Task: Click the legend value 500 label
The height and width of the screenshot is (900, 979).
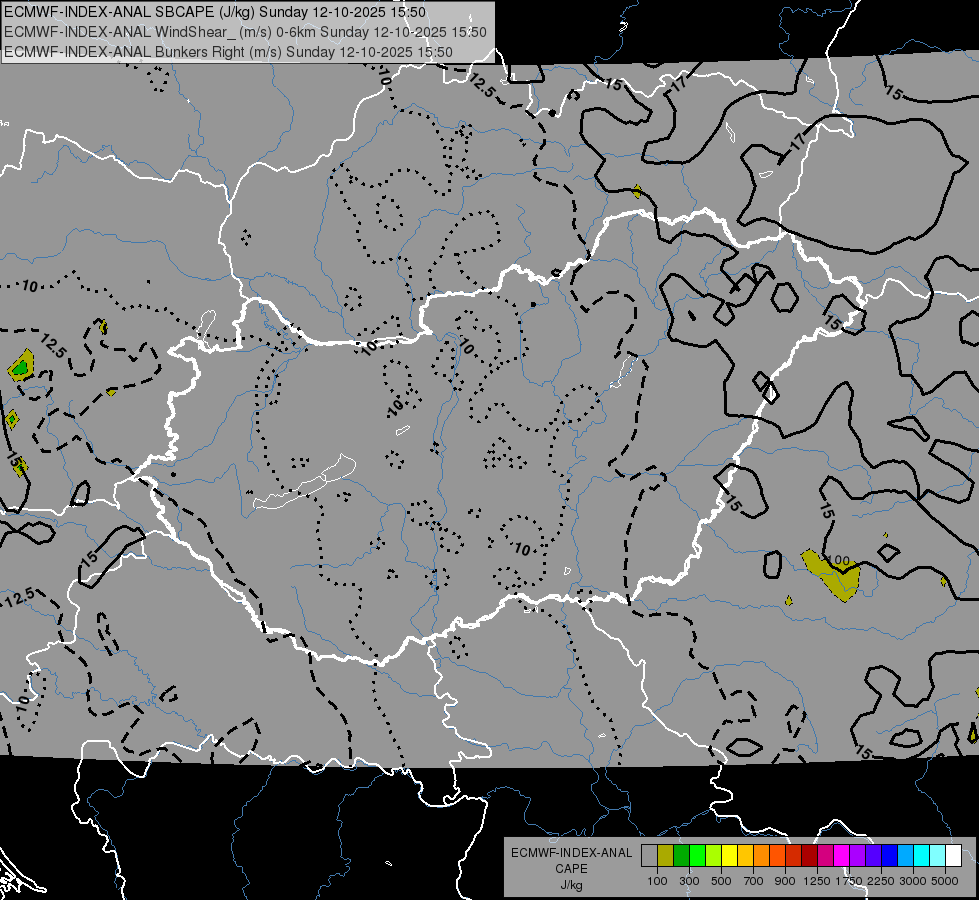Action: pyautogui.click(x=721, y=881)
